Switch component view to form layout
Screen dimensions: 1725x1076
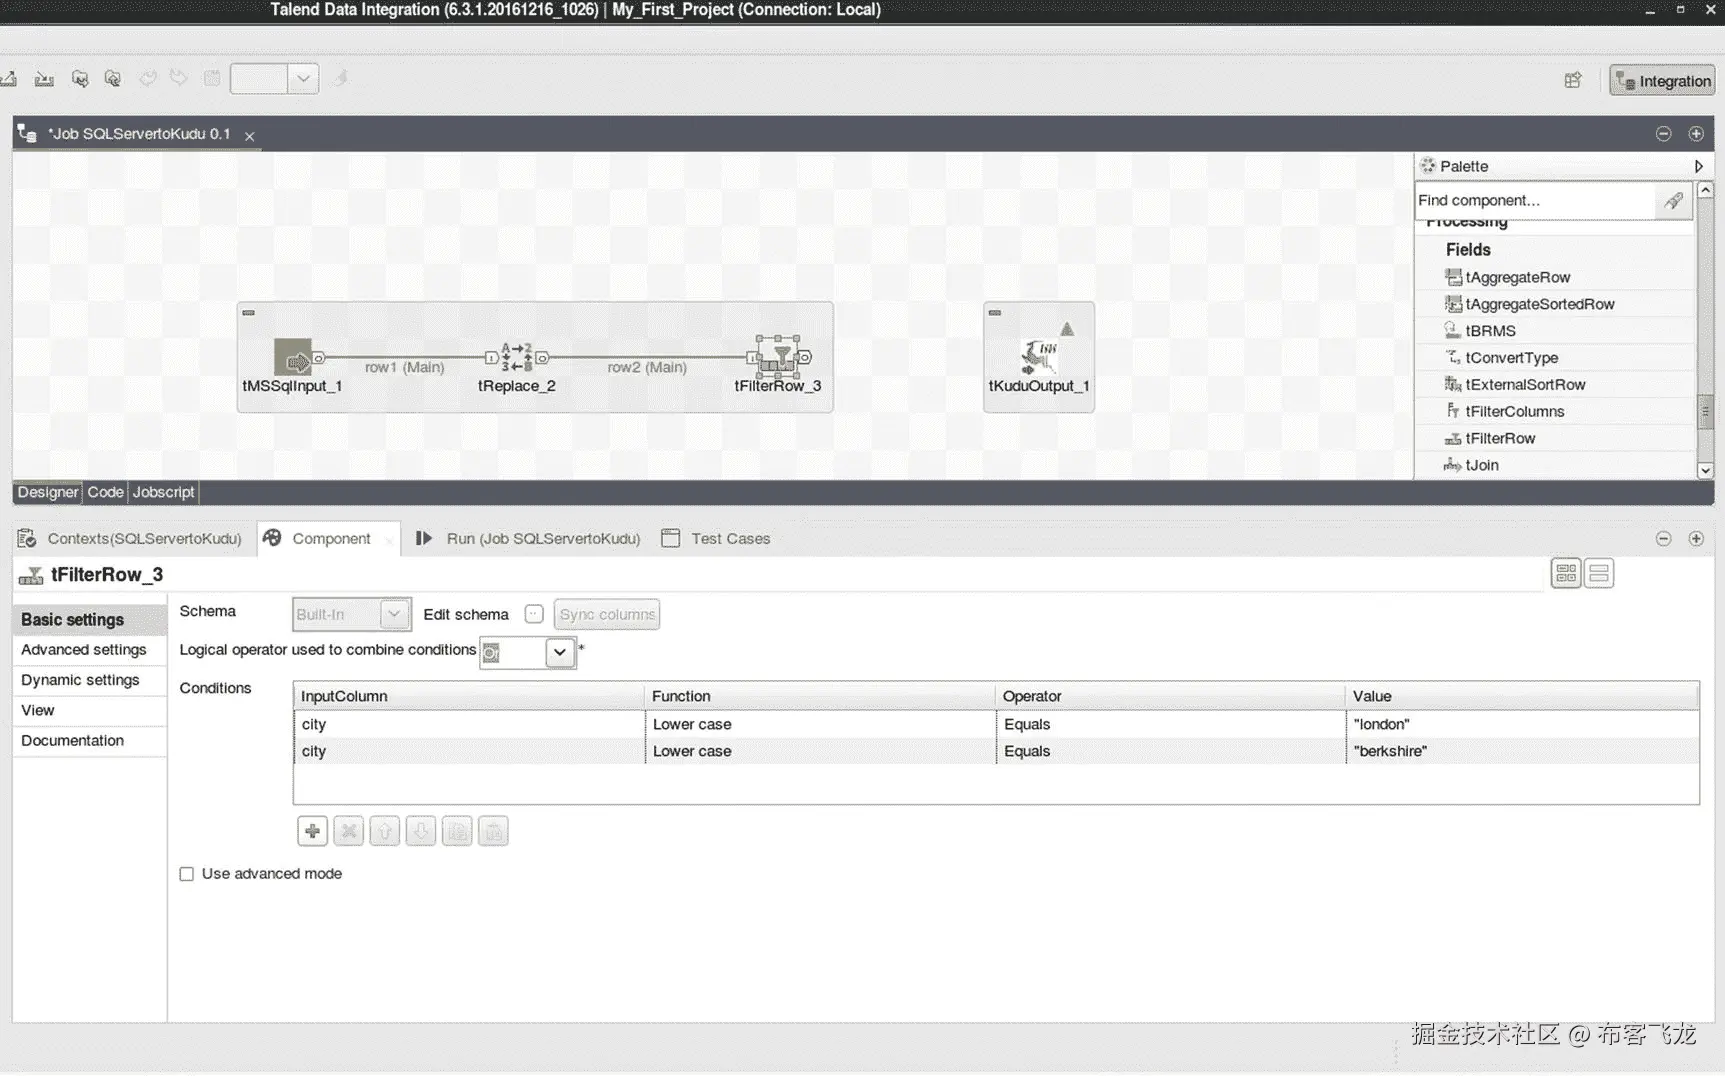[x=1599, y=573]
